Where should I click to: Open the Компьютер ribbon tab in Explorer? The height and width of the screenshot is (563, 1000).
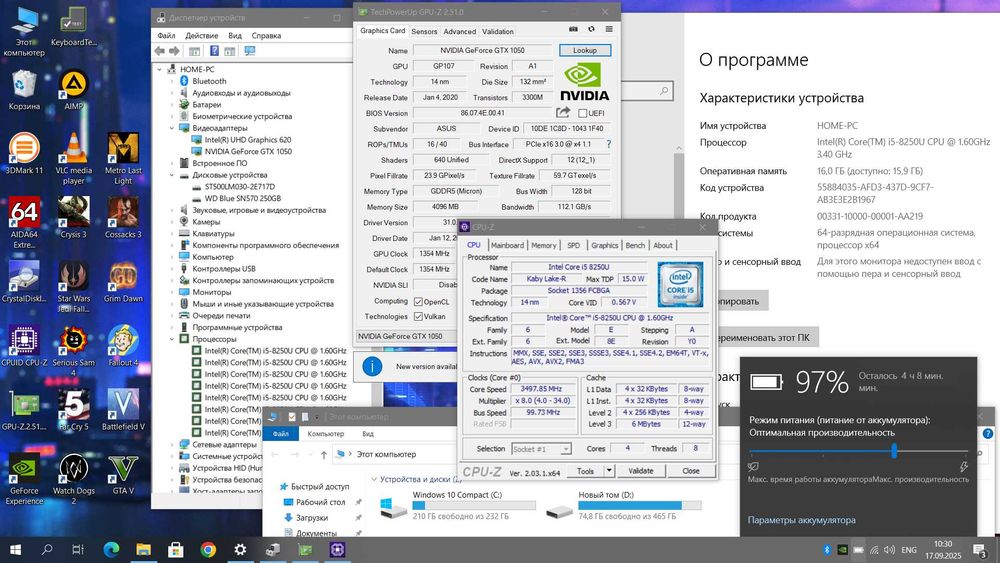click(326, 434)
